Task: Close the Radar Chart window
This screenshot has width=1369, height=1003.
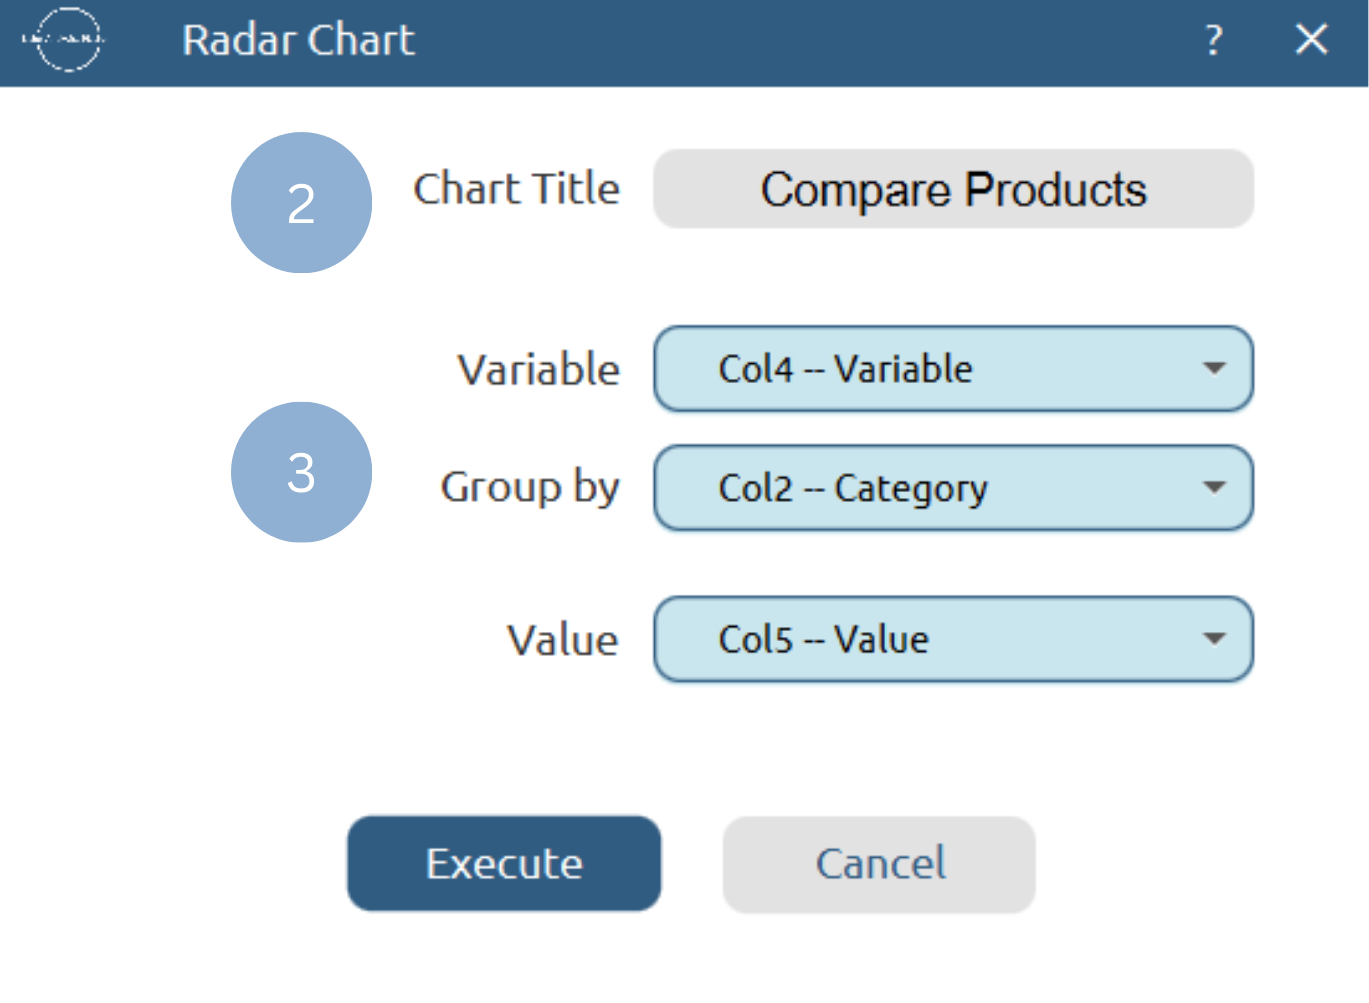Action: click(1309, 40)
